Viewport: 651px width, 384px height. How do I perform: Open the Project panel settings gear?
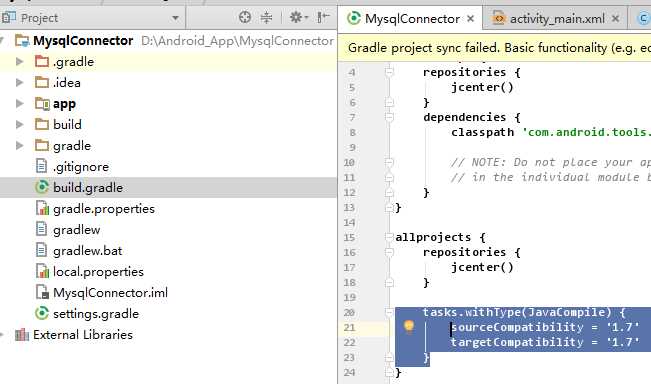click(298, 17)
